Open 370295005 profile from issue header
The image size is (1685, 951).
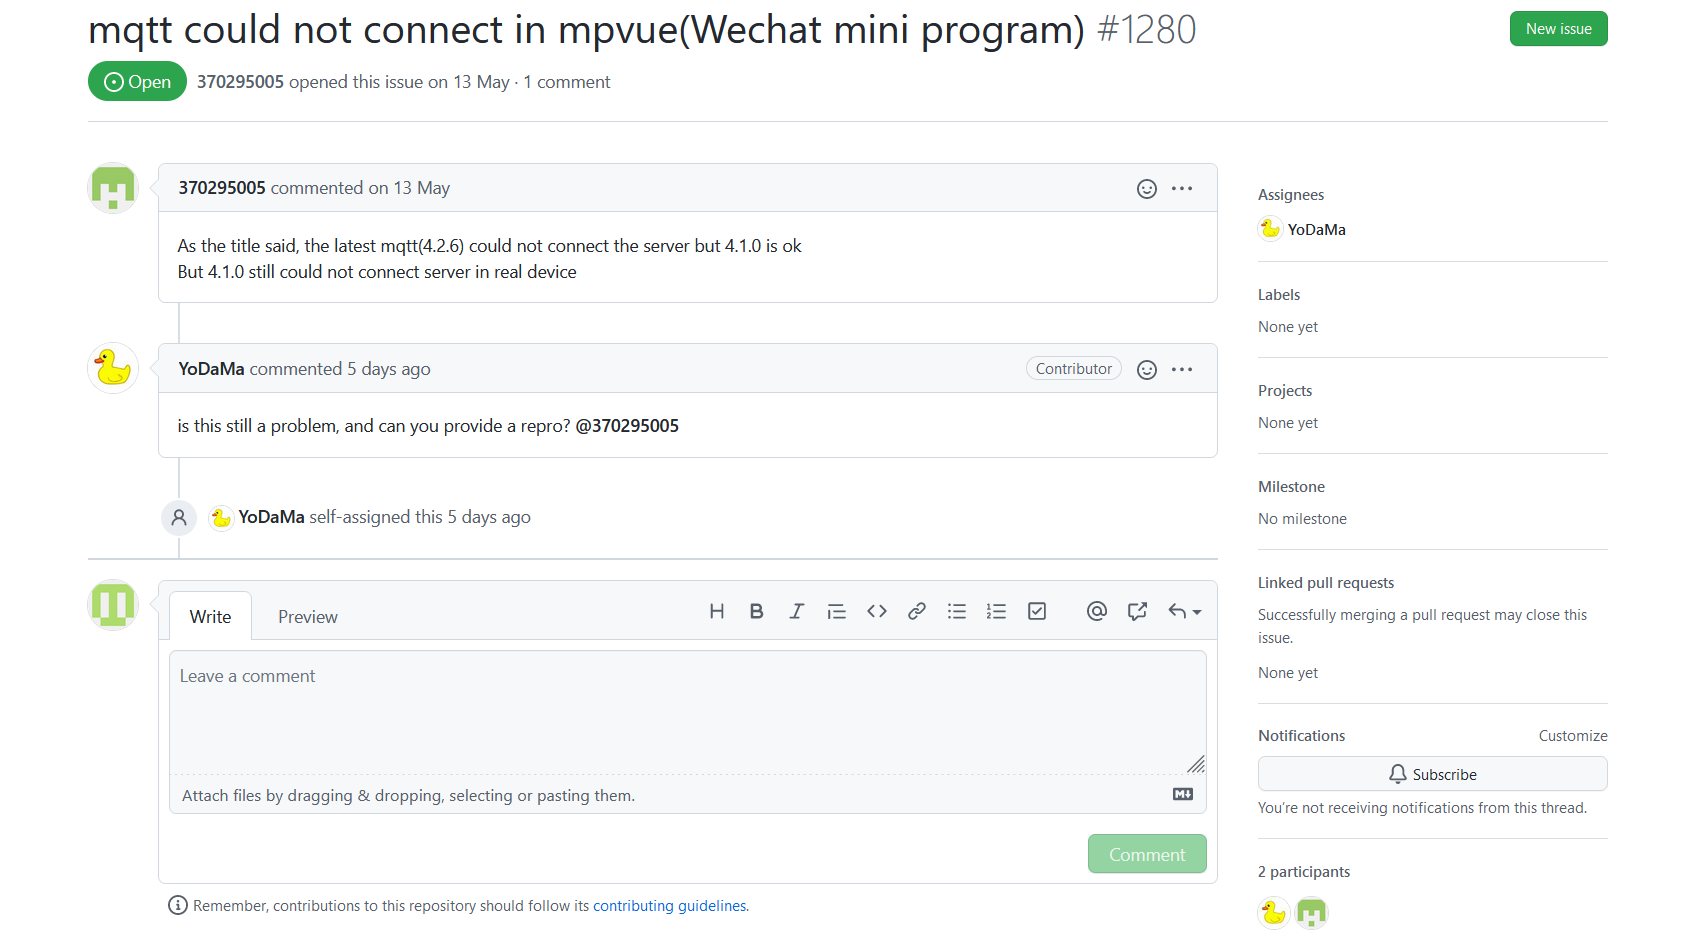pos(240,82)
